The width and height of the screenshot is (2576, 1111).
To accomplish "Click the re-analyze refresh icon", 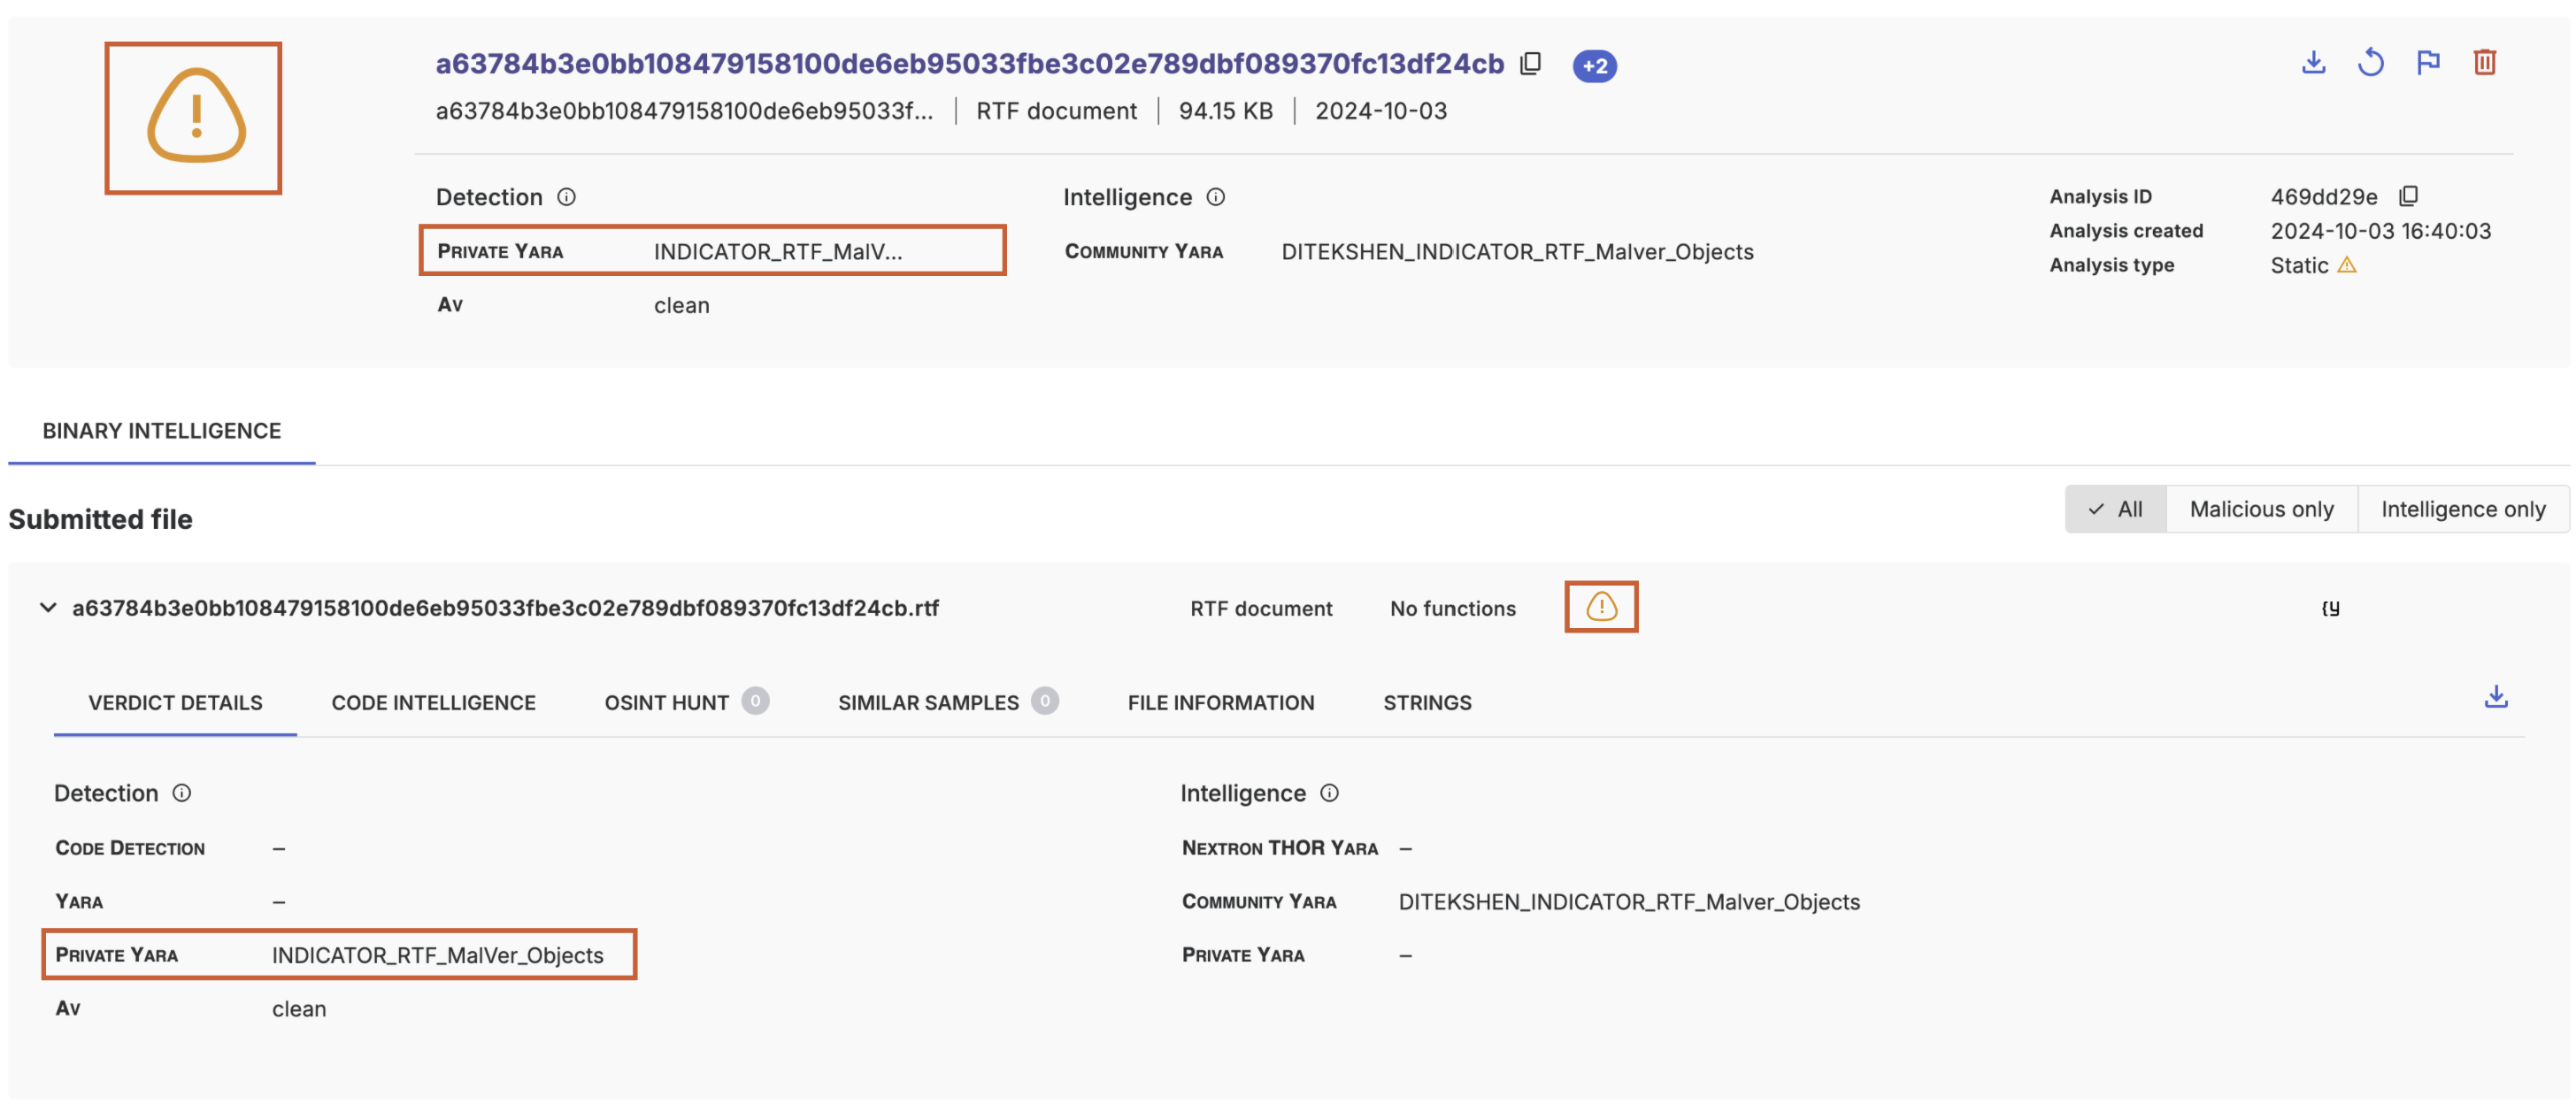I will [2370, 63].
